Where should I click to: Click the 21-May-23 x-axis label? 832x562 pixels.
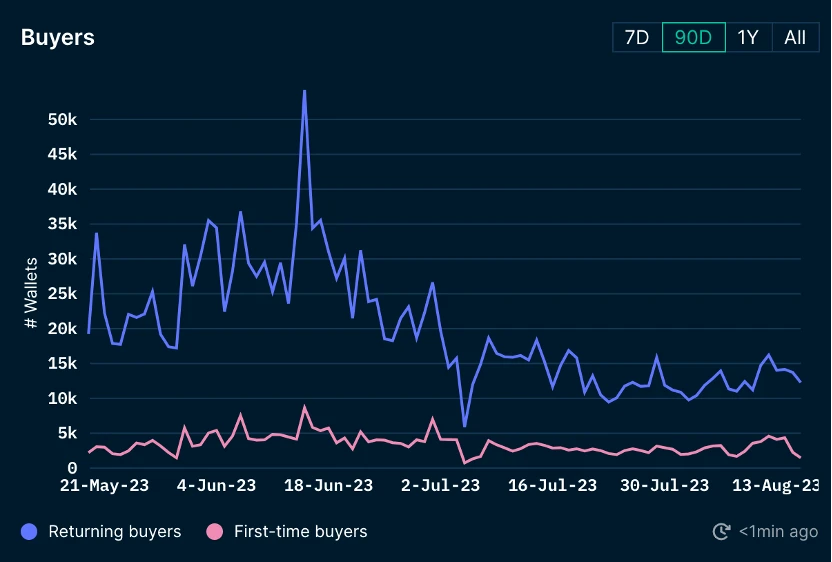coord(104,486)
